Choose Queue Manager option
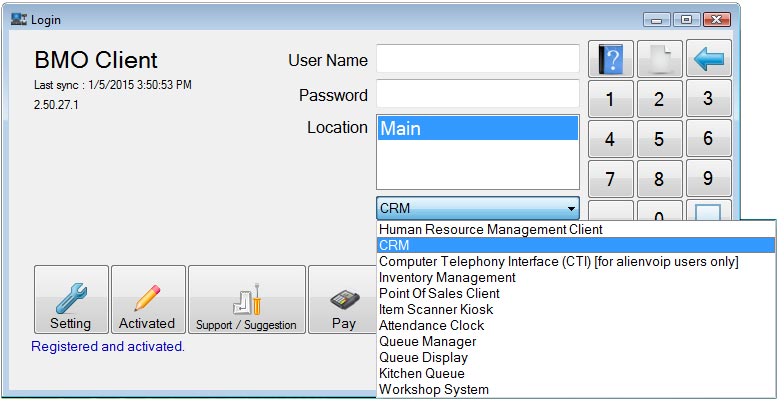 (576, 342)
